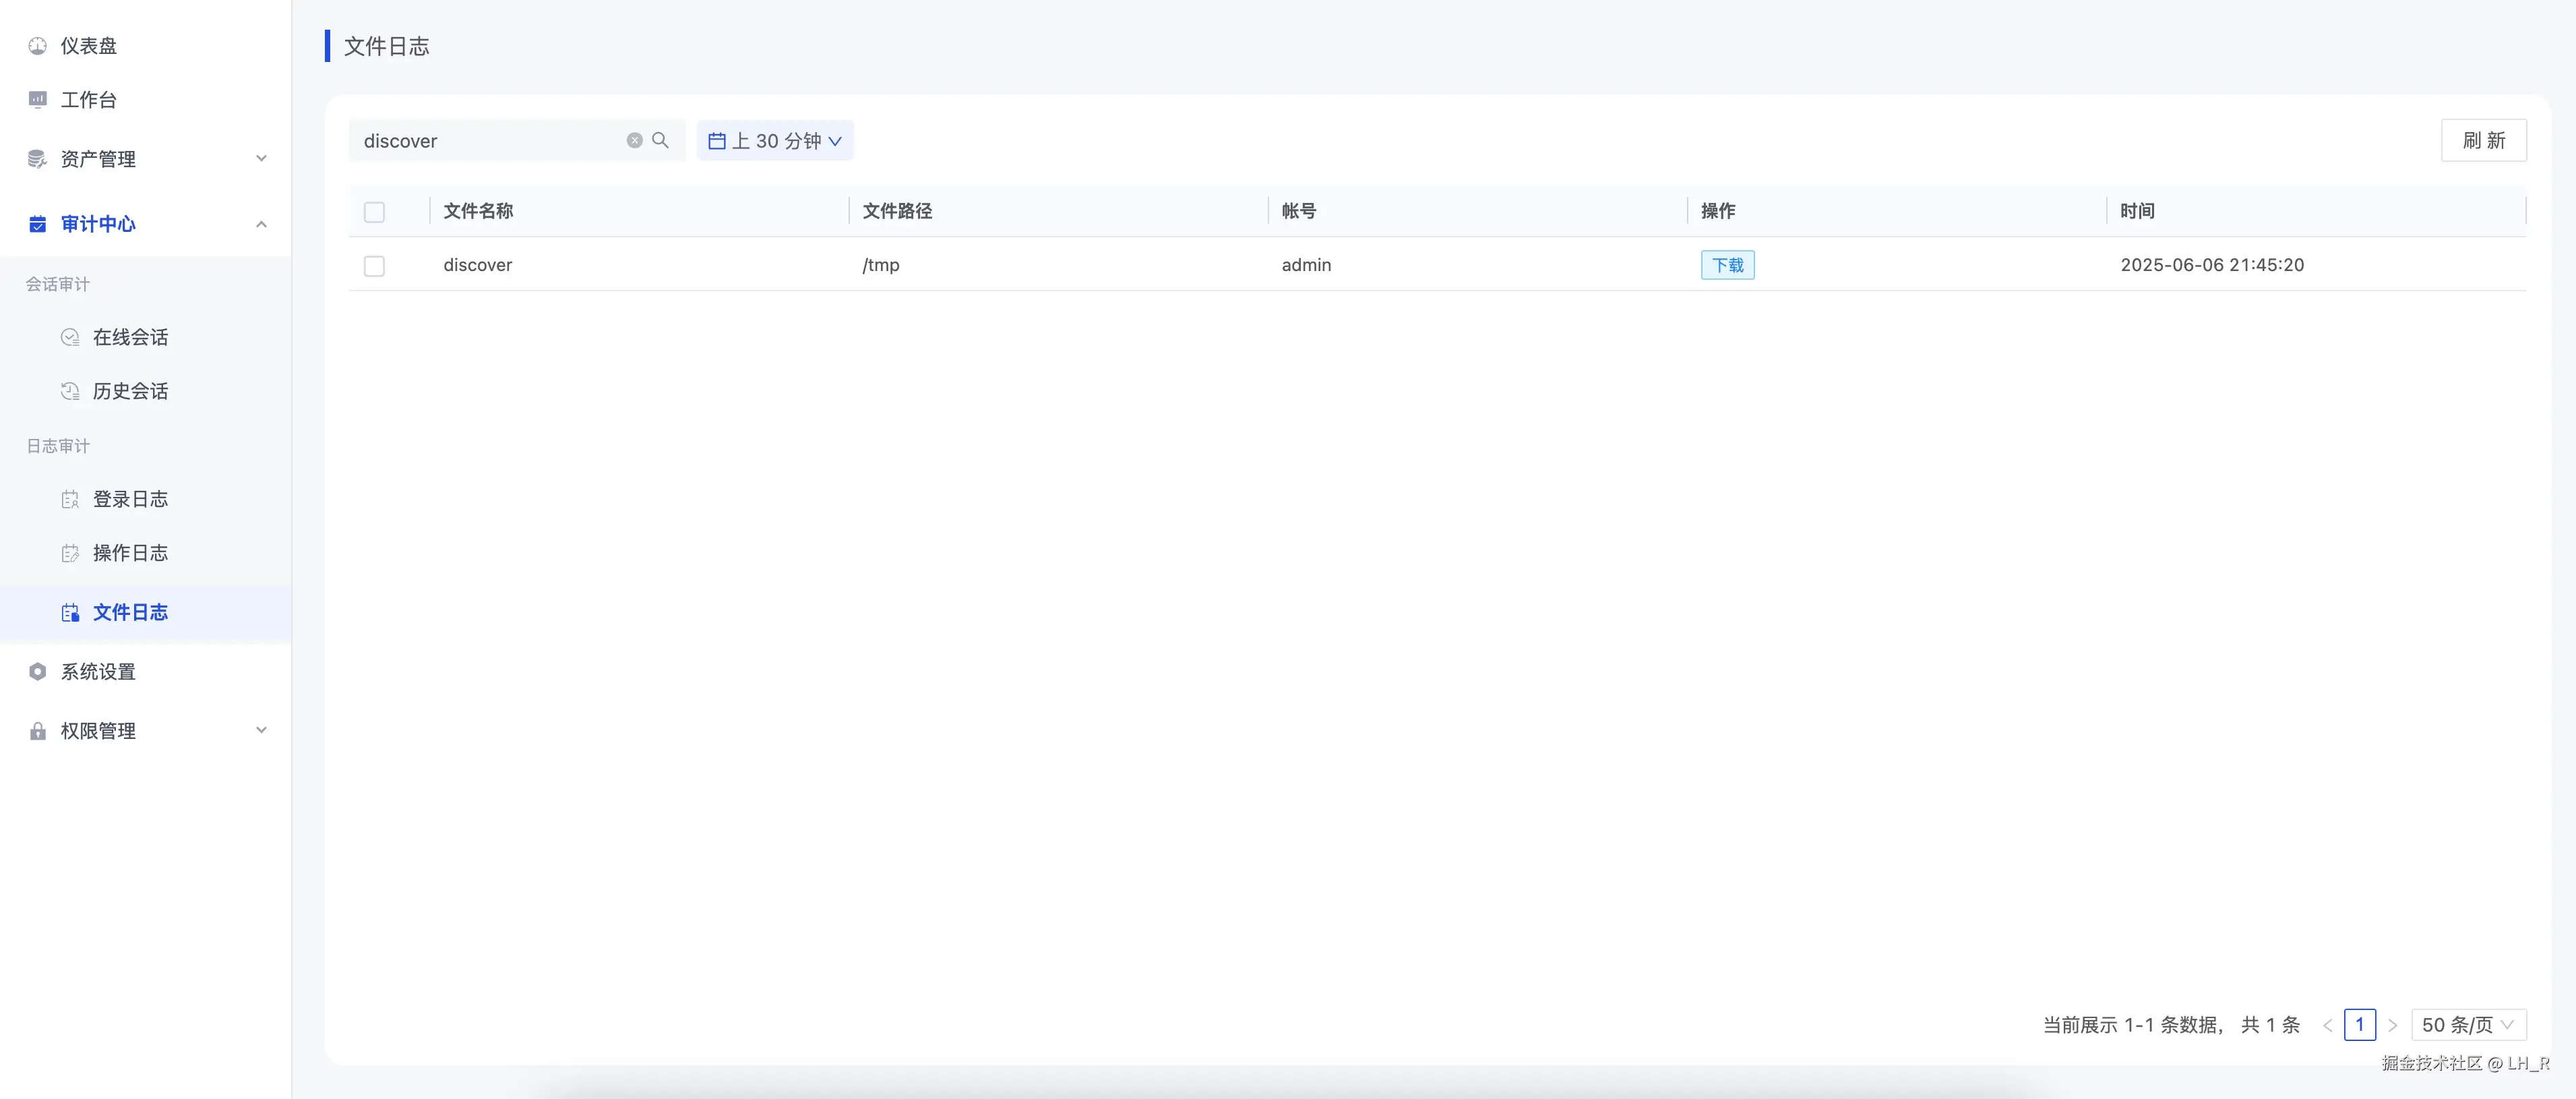Click the 登录日志 sidebar icon

(70, 500)
